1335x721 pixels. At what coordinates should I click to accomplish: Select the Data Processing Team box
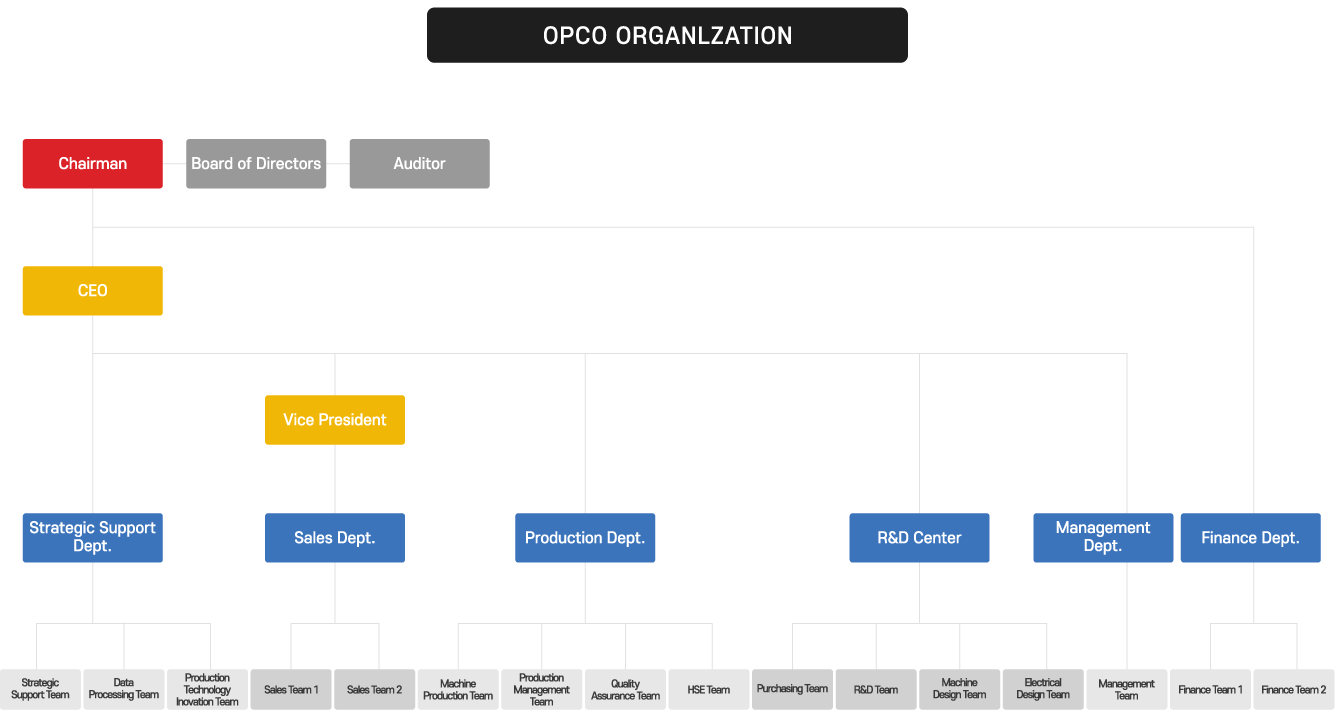point(123,689)
